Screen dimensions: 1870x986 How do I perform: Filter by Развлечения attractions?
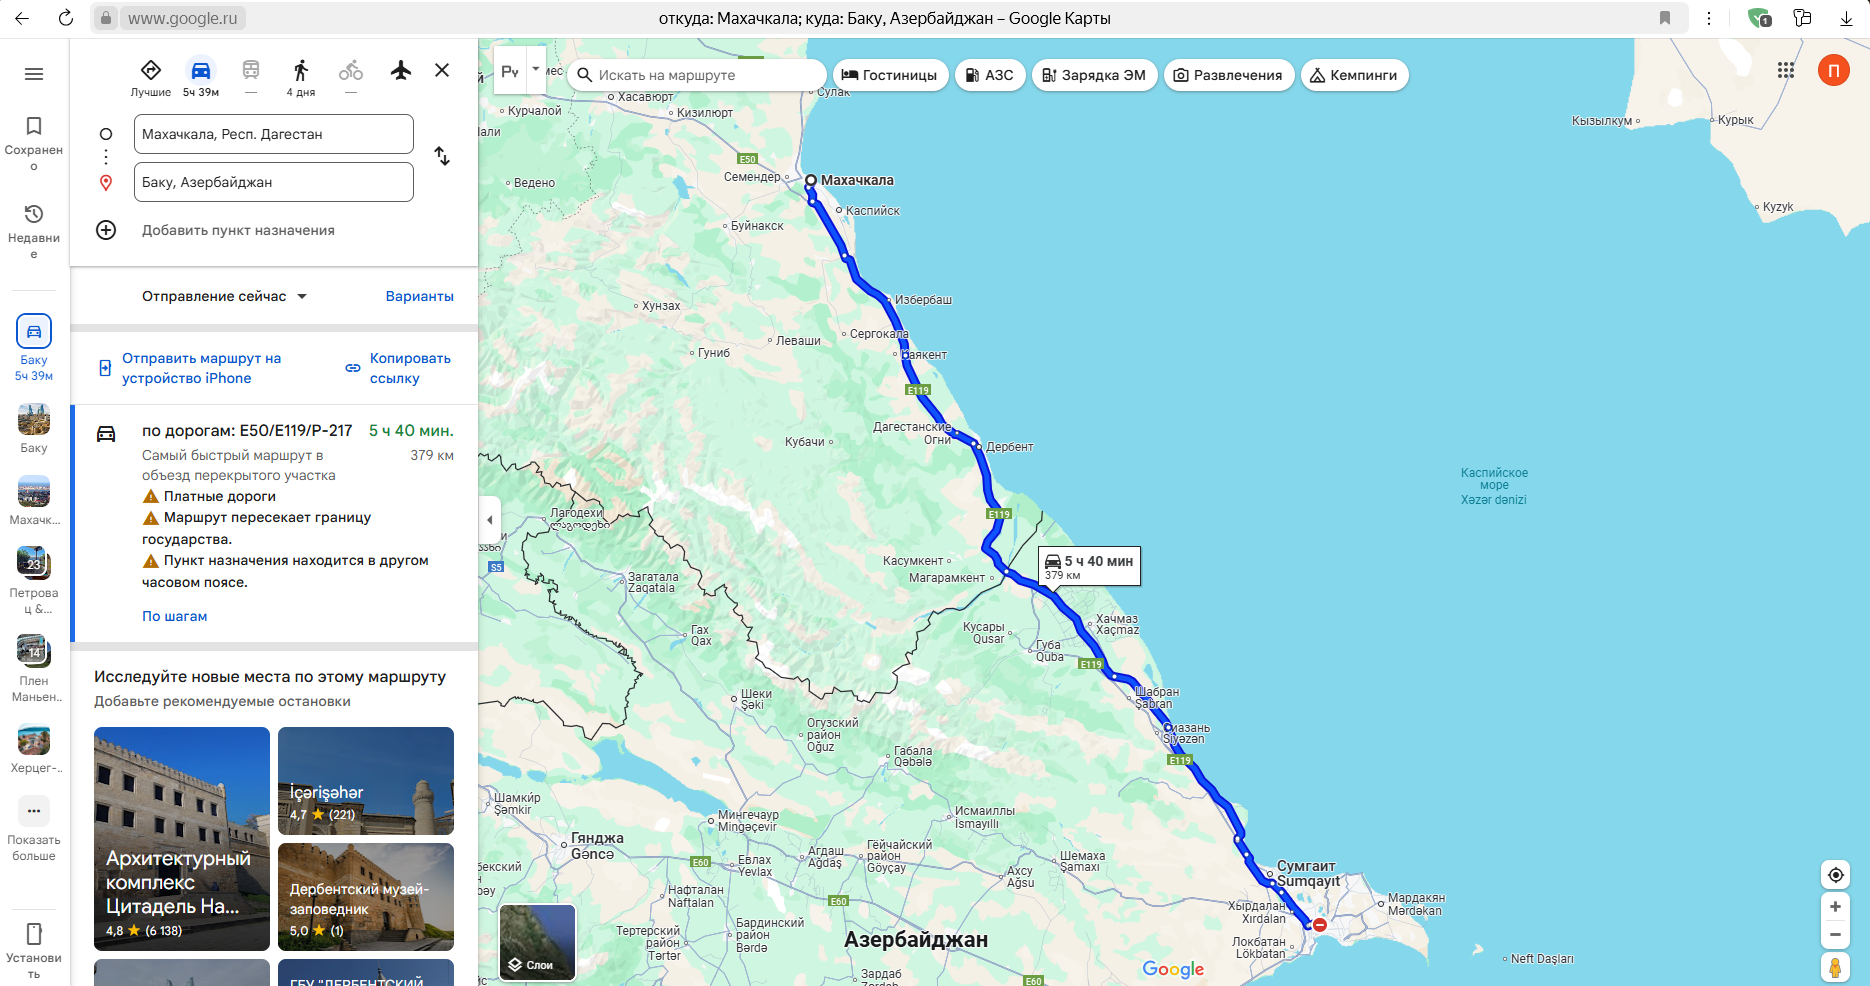(1229, 75)
